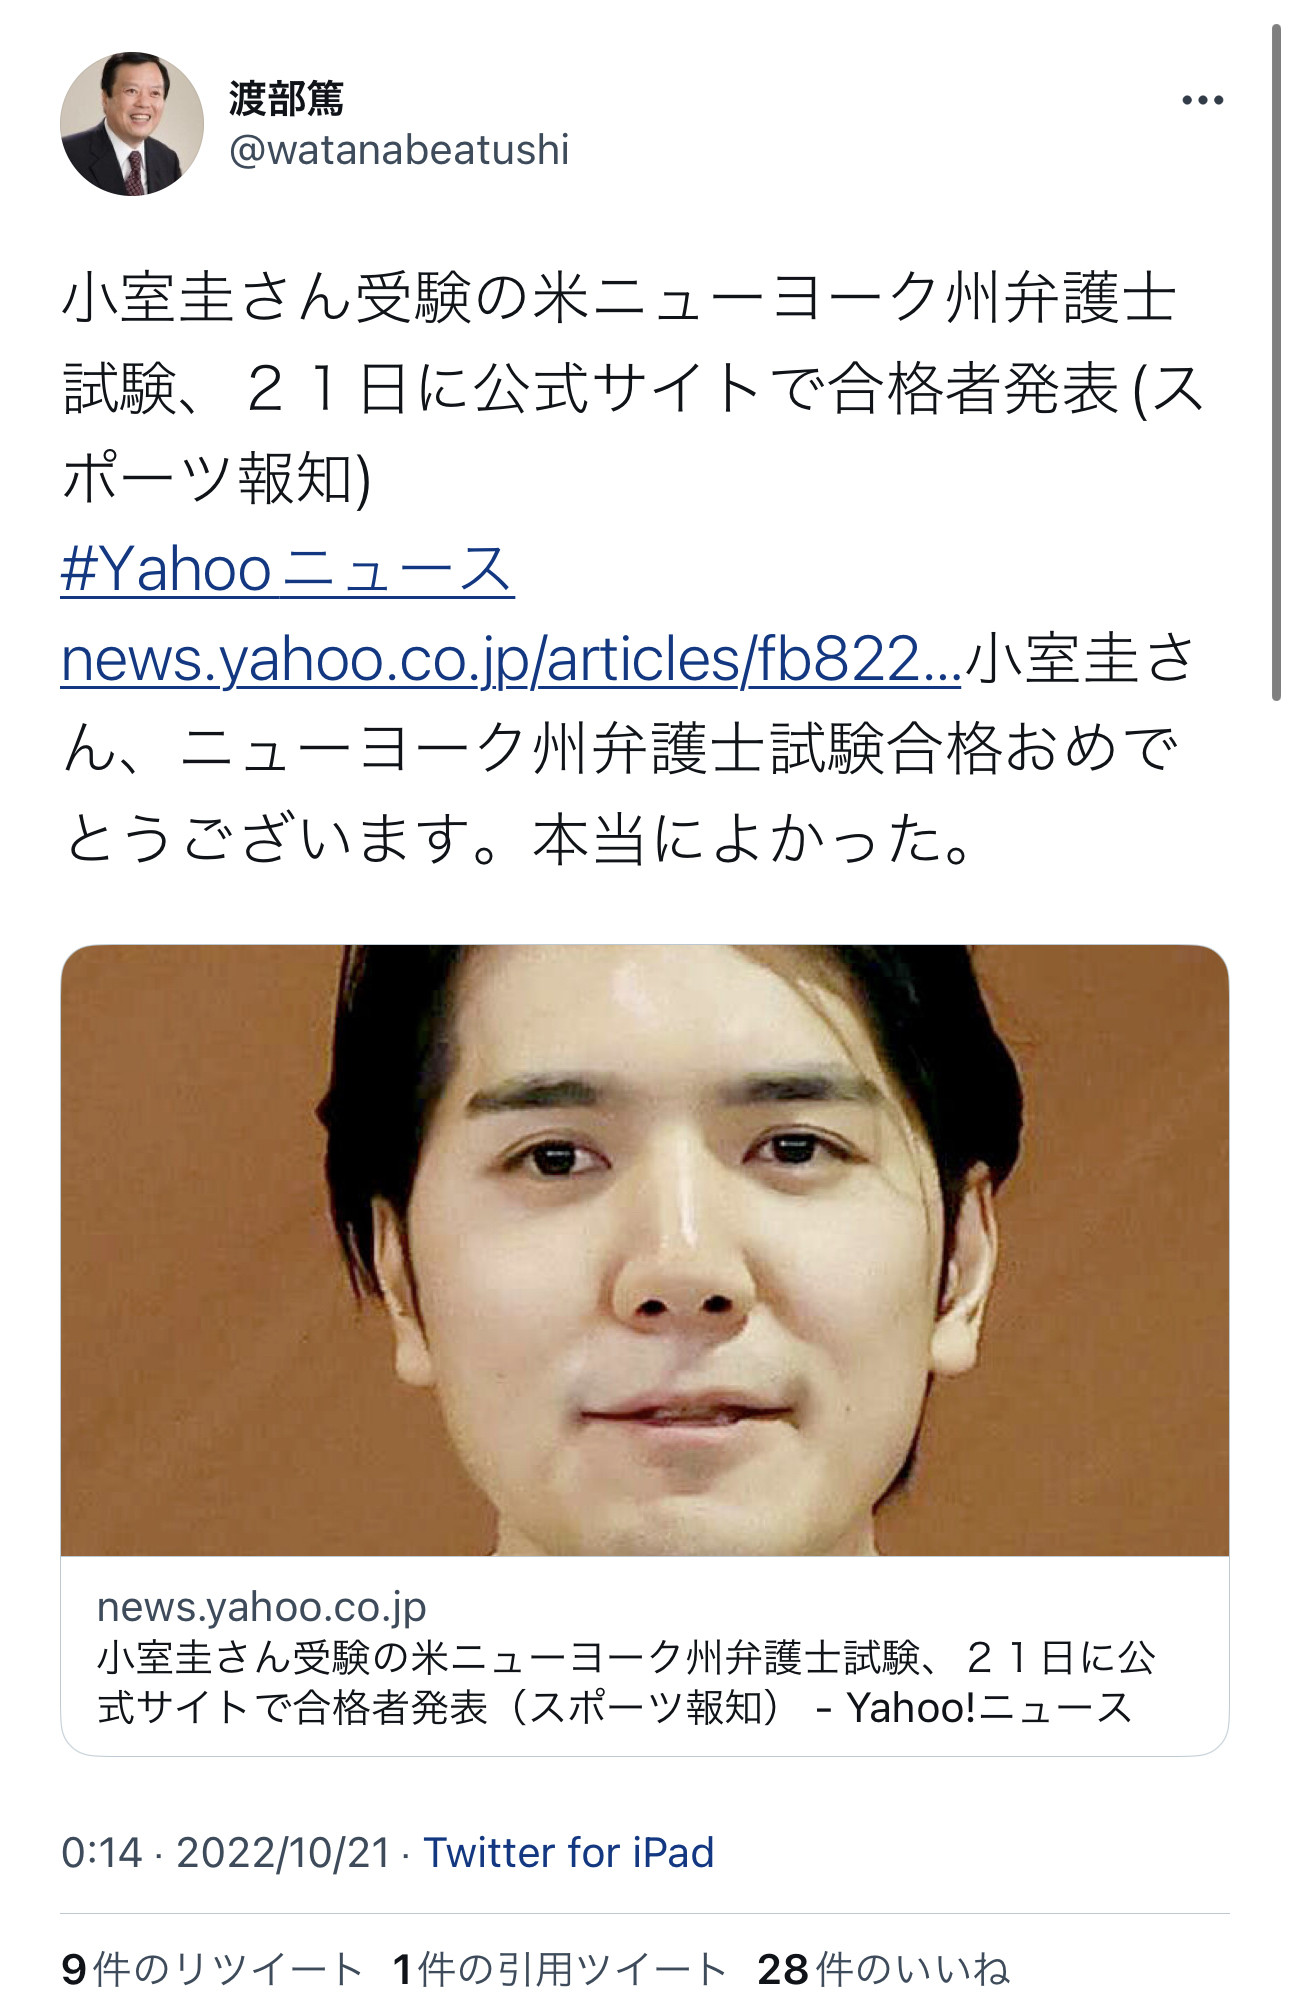Click the news.yahoo.co.jp domain on the preview card
The image size is (1290, 2012).
pos(262,1607)
